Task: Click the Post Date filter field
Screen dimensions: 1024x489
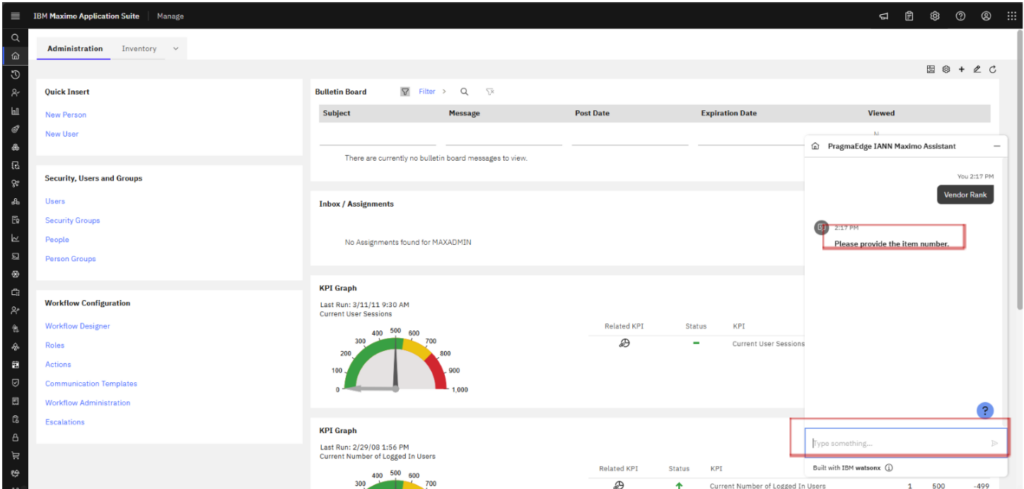Action: pos(630,137)
